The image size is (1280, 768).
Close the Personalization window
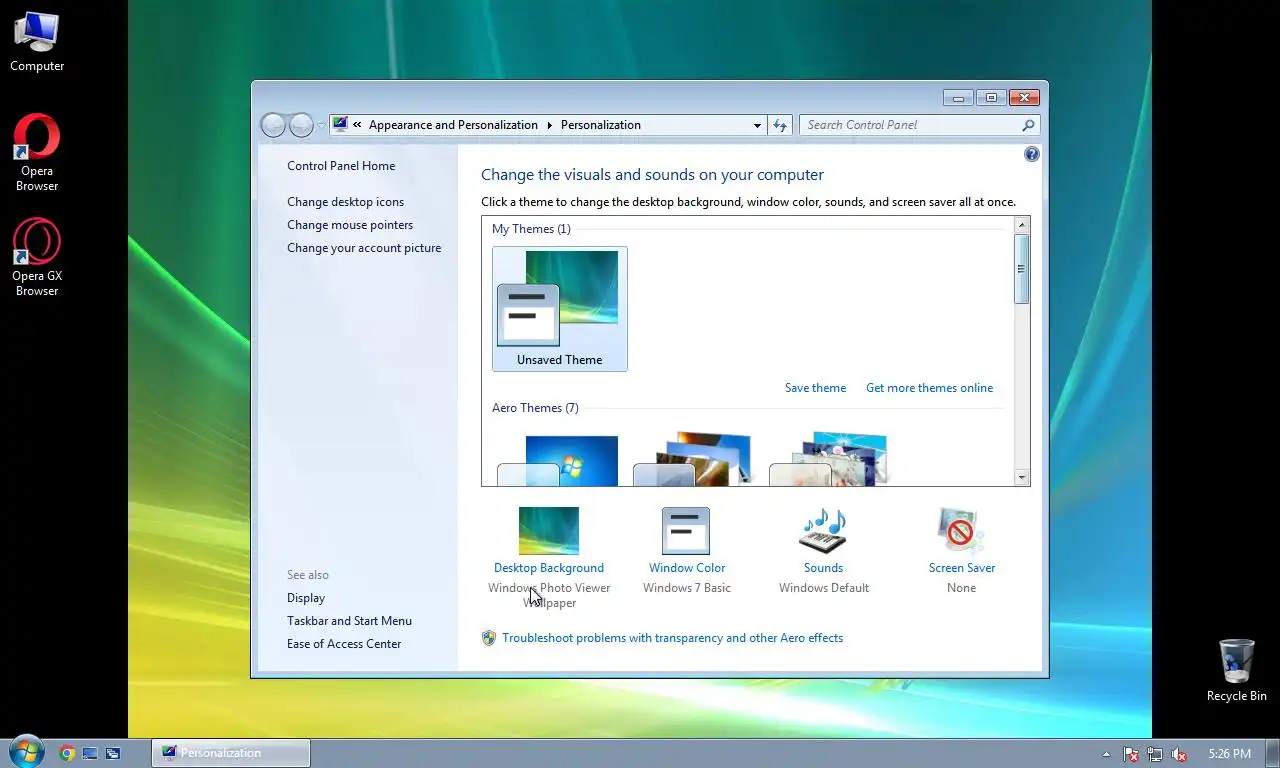(x=1024, y=98)
